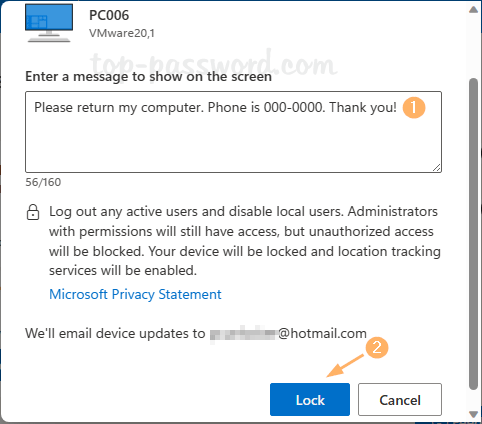Click the VMware20,1 model text
The image size is (482, 424).
(x=122, y=33)
